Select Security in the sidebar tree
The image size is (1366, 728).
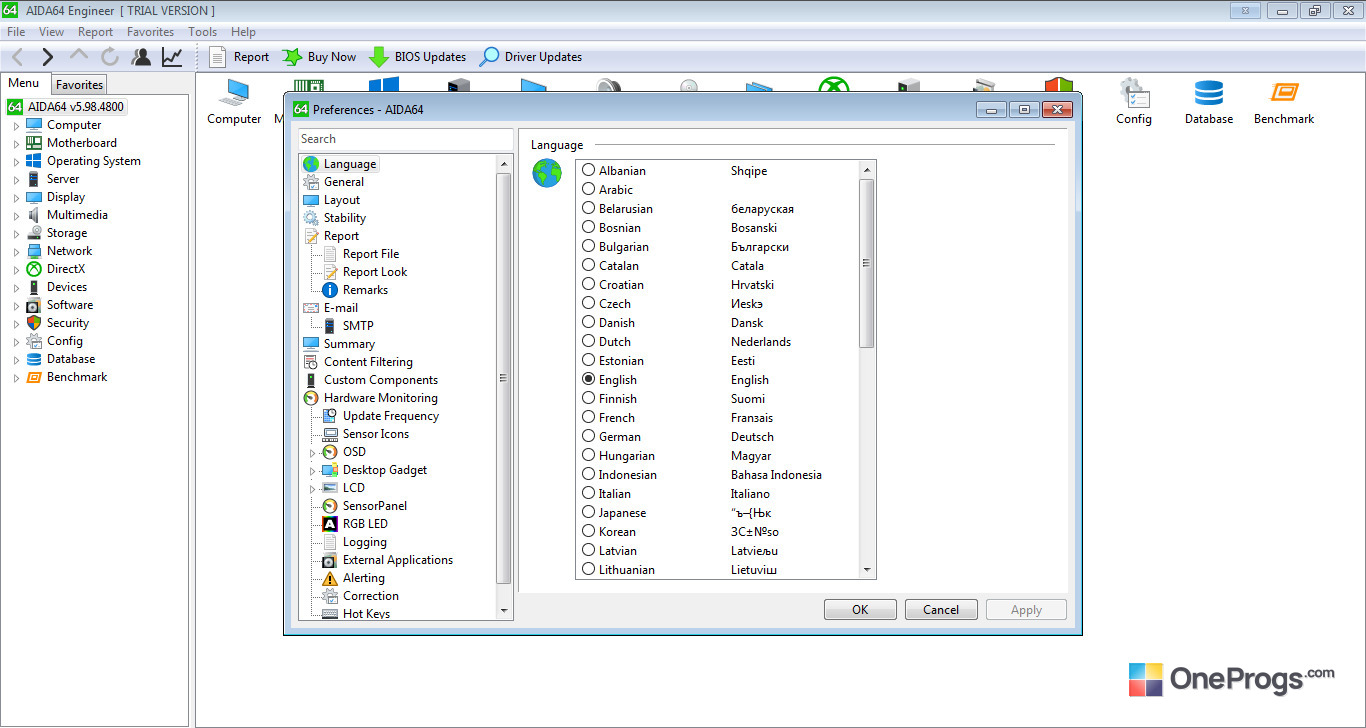[x=68, y=323]
